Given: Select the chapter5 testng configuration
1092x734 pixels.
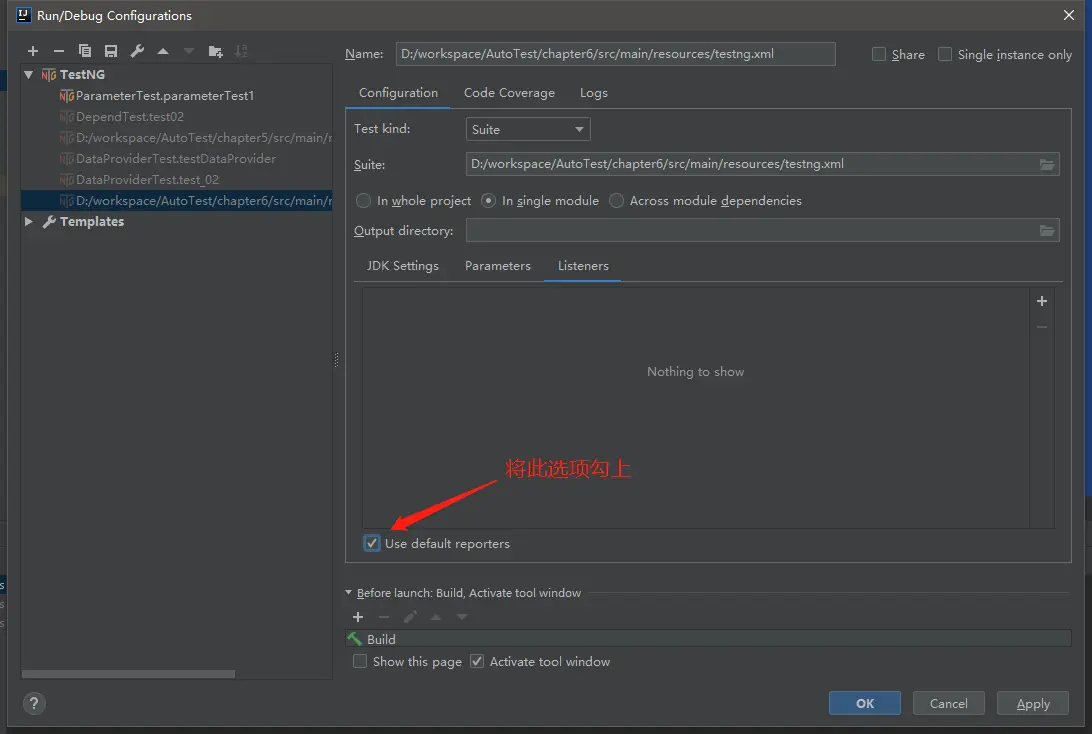Looking at the screenshot, I should [195, 138].
